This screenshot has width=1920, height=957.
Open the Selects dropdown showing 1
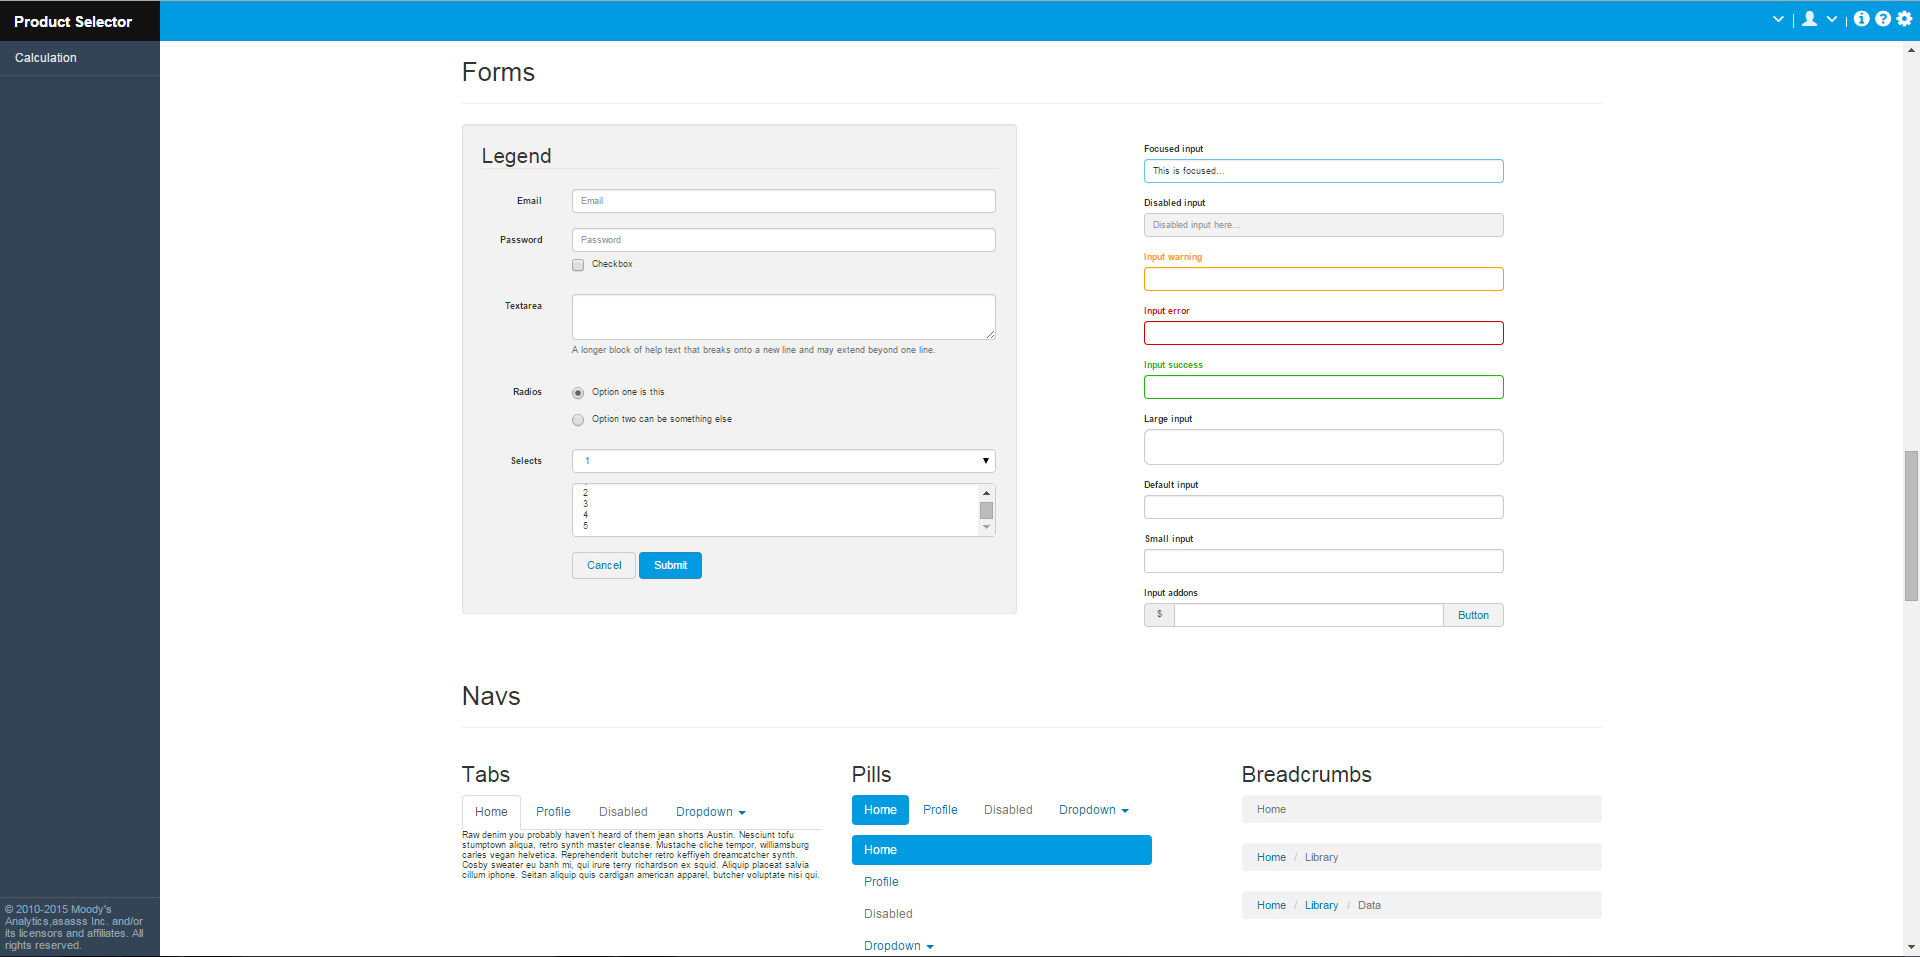[x=783, y=461]
